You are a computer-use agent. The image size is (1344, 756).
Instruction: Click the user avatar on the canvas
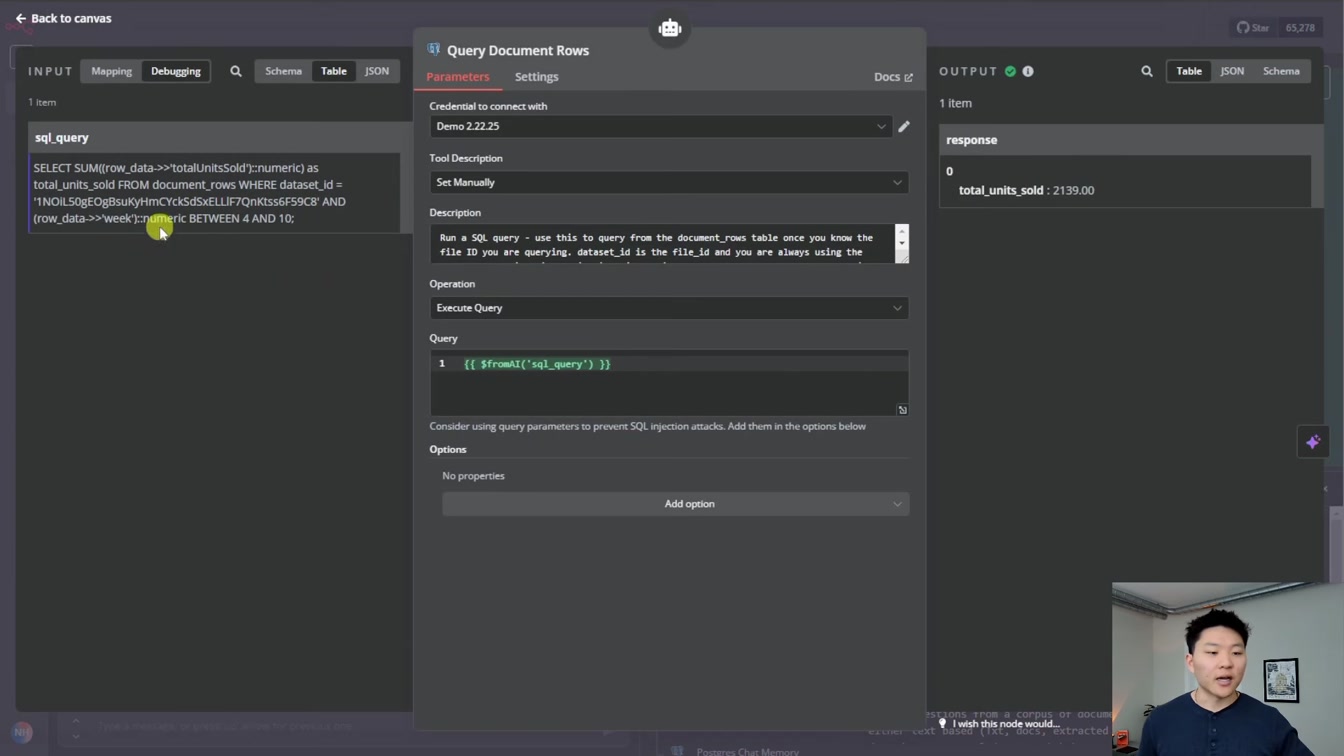coord(22,732)
